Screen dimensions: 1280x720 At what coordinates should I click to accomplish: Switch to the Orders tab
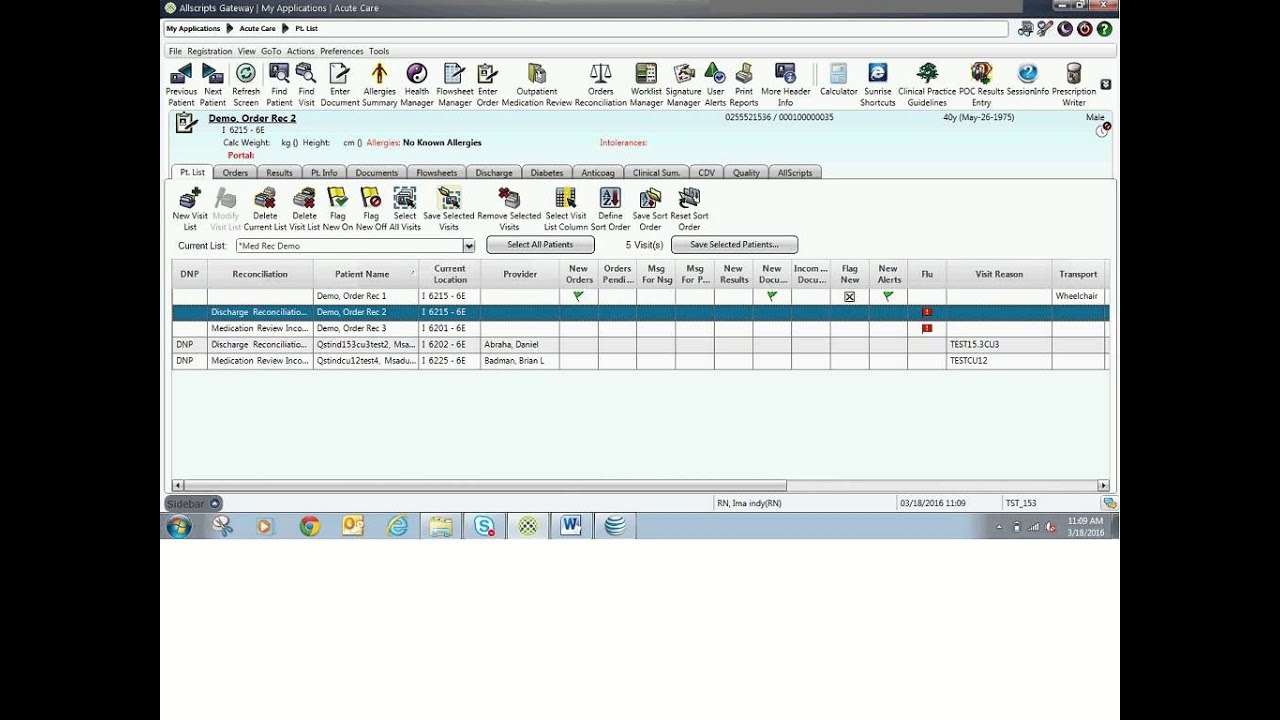tap(235, 173)
